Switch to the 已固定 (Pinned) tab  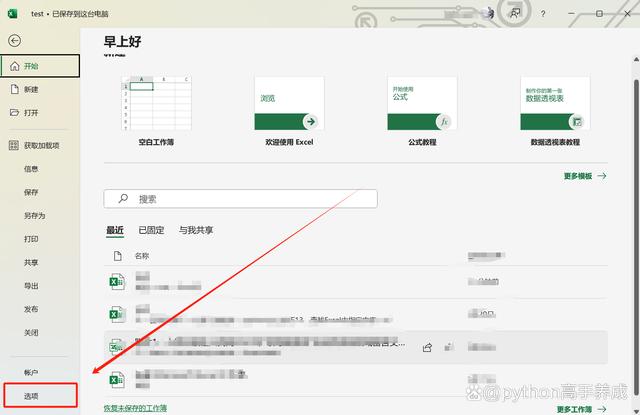click(x=151, y=230)
